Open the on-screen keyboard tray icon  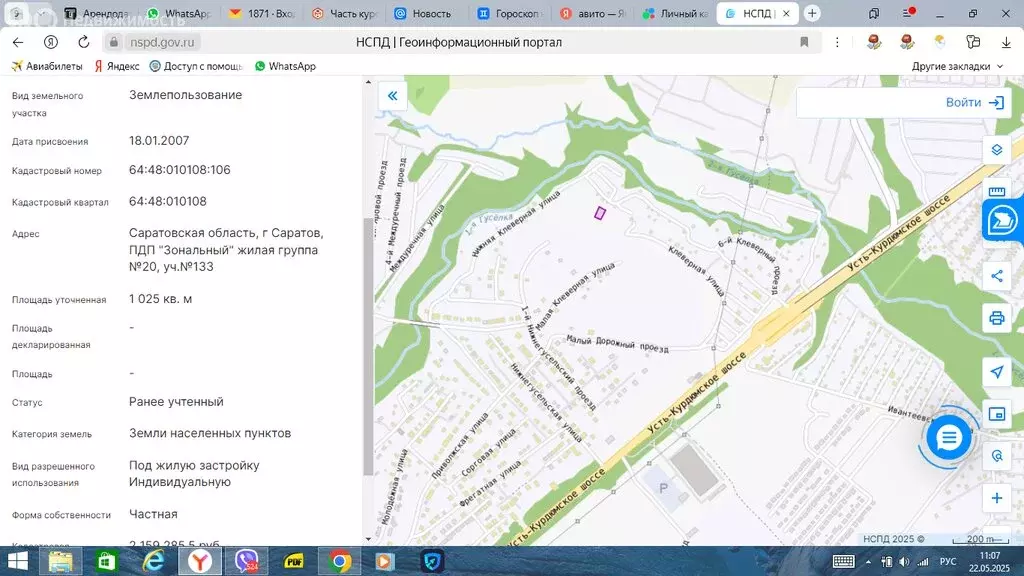(x=843, y=562)
